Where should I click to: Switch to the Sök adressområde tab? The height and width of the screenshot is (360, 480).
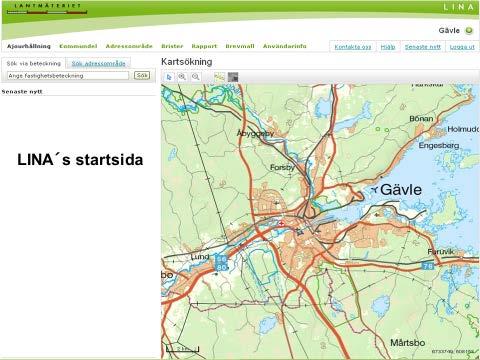[98, 63]
